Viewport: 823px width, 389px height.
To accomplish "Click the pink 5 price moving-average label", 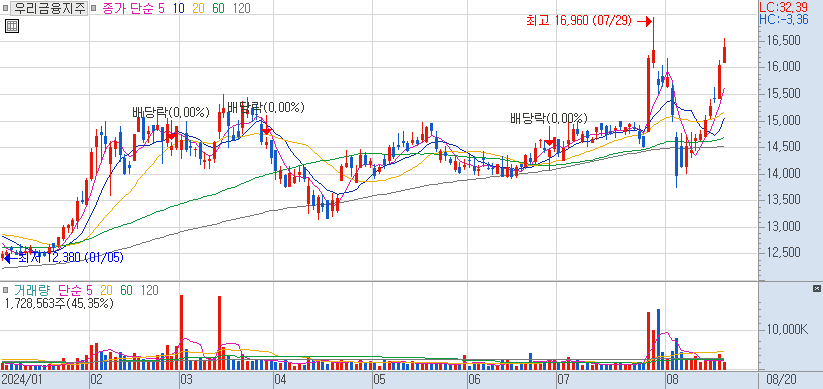I will coord(162,8).
